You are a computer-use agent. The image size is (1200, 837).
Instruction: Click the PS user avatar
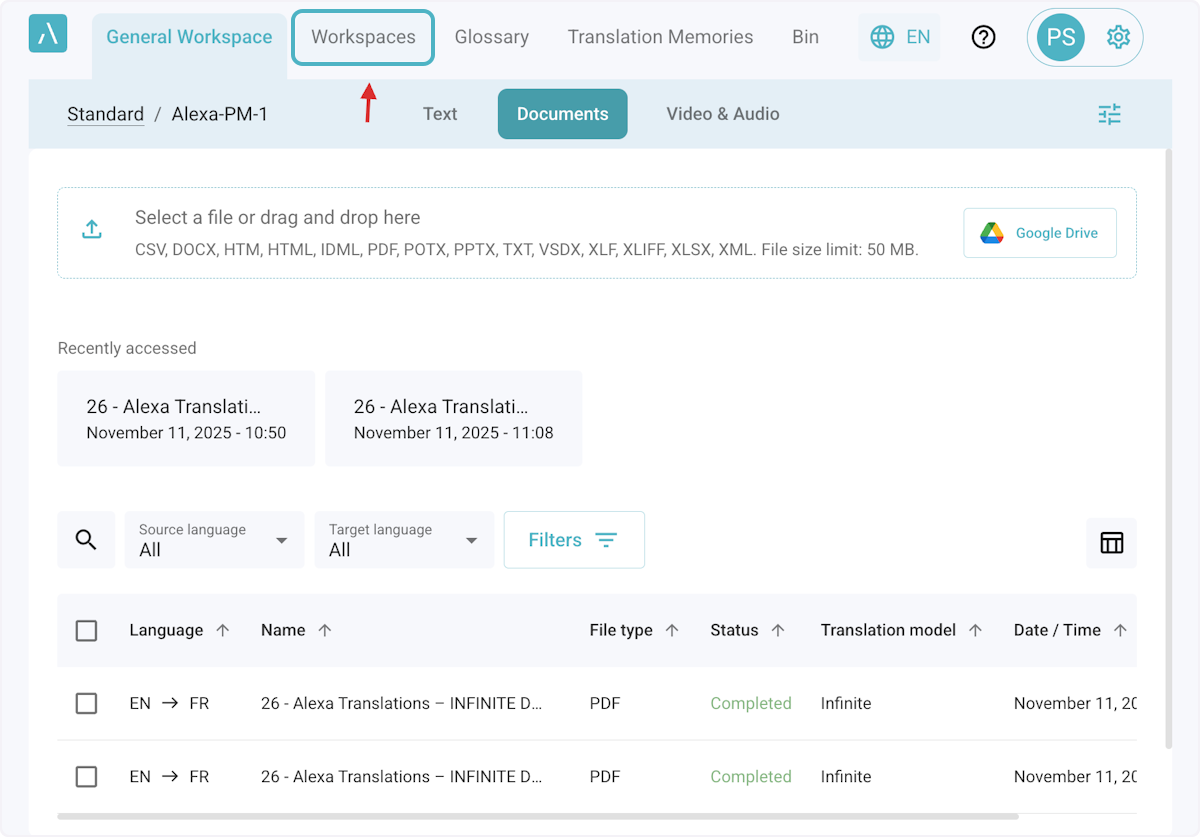click(x=1060, y=38)
